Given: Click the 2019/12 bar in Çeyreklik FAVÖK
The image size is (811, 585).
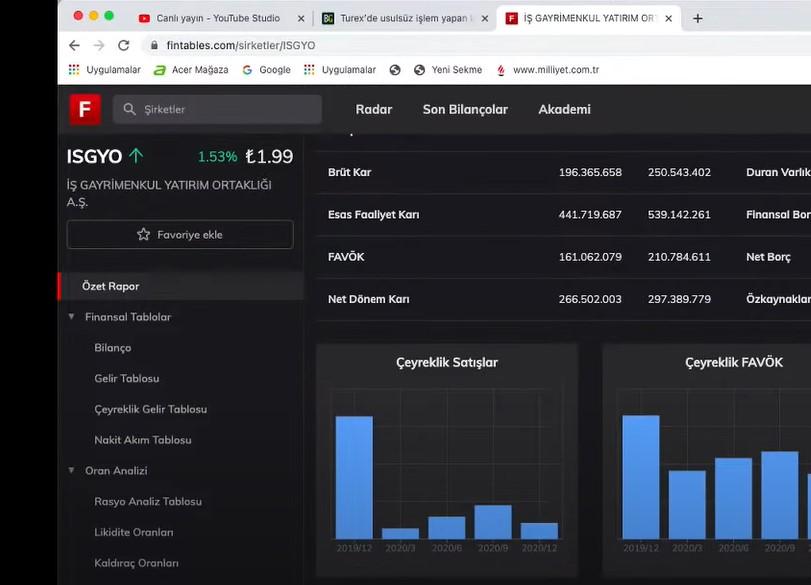Looking at the screenshot, I should (641, 477).
